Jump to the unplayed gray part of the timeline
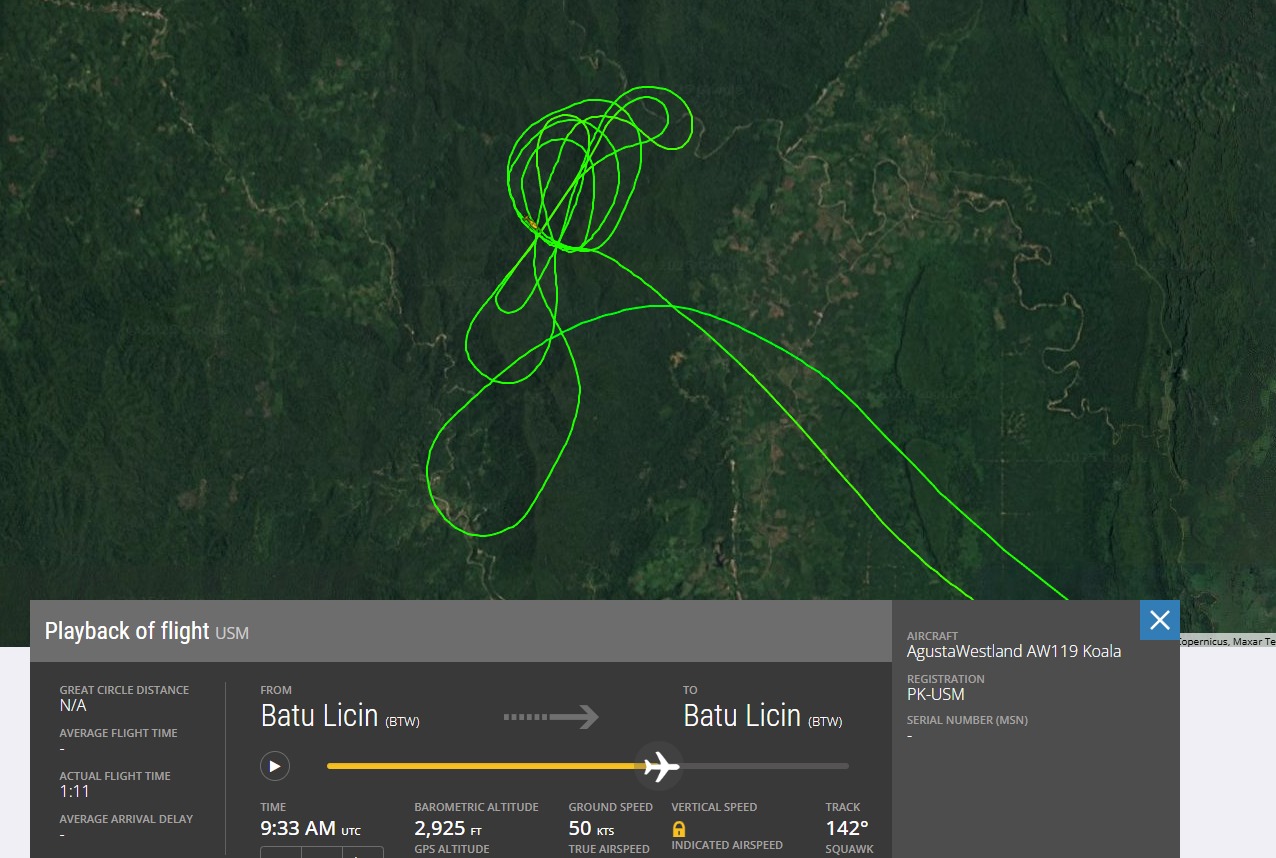Screen dimensions: 1276x858 tap(765, 767)
